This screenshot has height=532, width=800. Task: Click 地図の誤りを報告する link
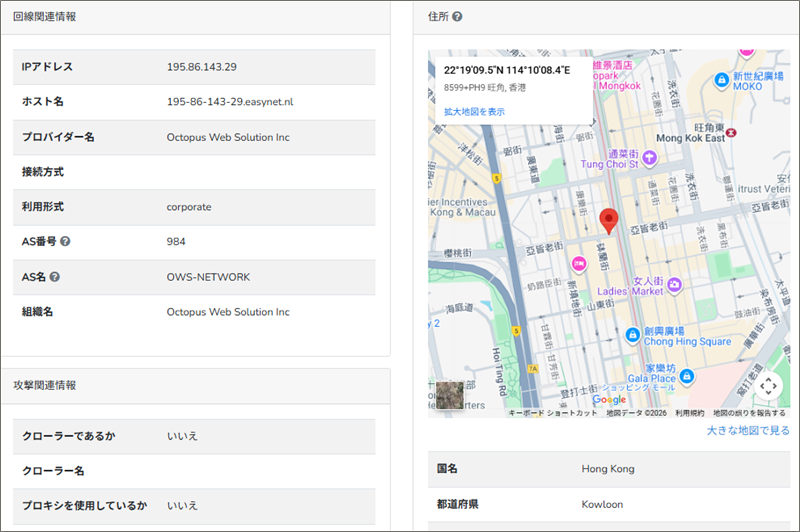[x=749, y=413]
